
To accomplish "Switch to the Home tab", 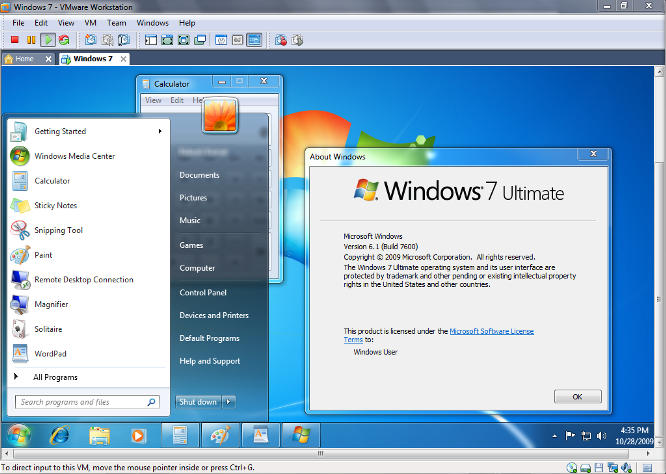I will tap(19, 59).
